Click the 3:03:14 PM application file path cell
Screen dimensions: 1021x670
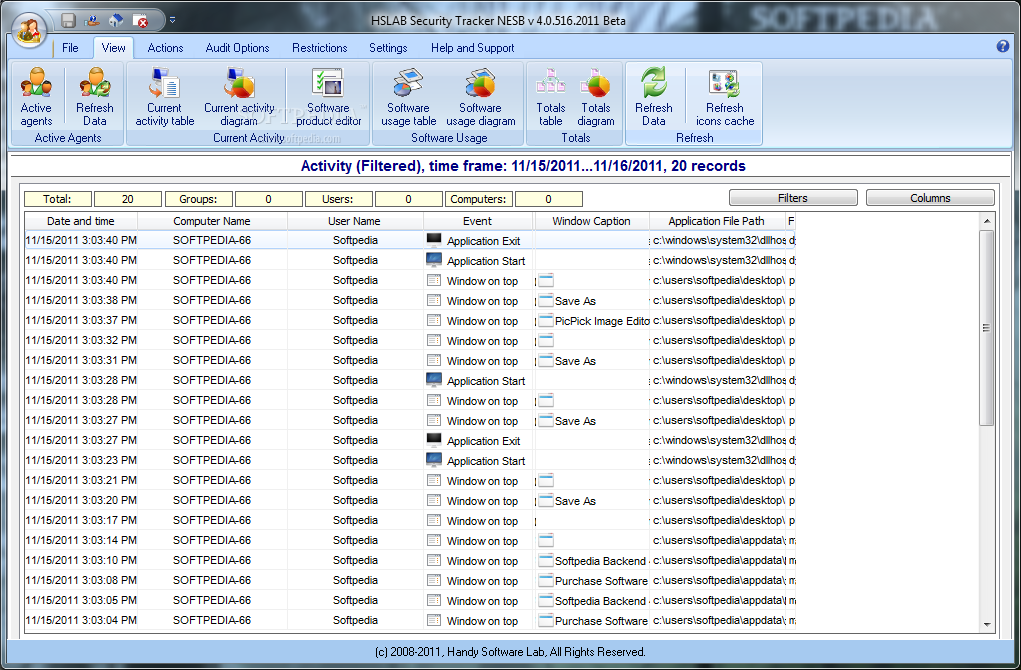719,540
